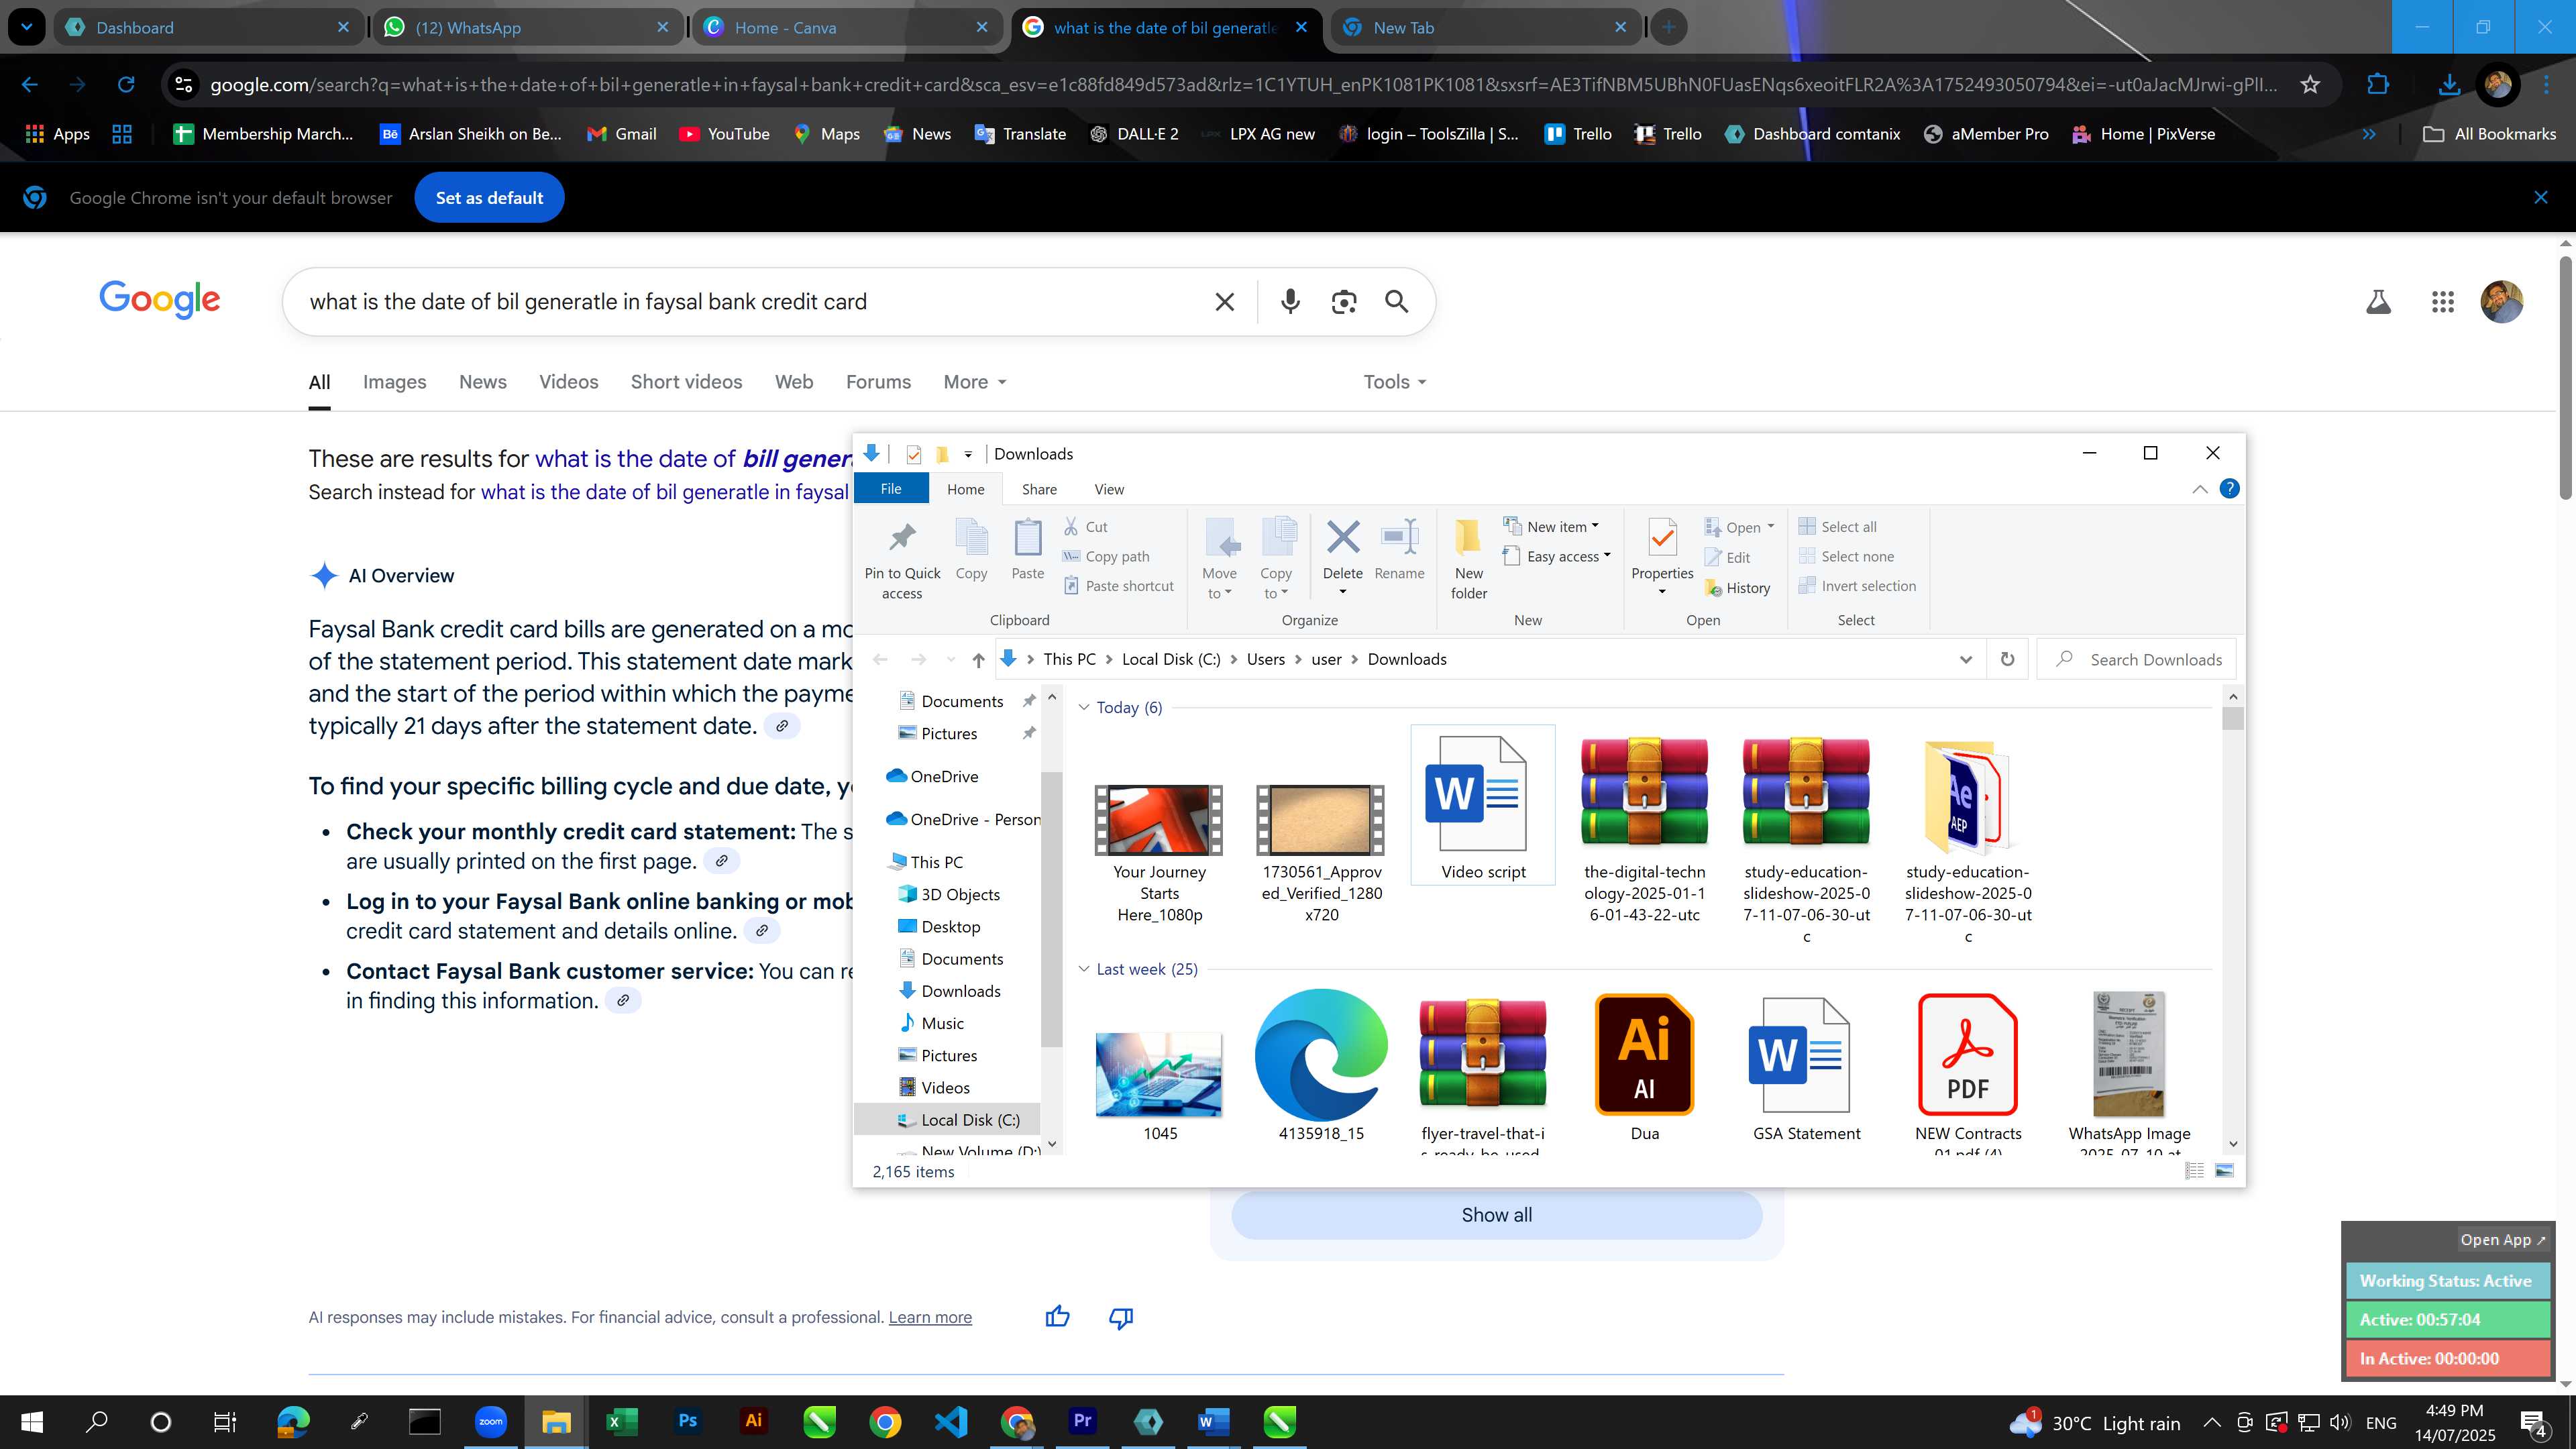Viewport: 2576px width, 1449px height.
Task: Bookmark this page with the star icon
Action: [x=2310, y=85]
